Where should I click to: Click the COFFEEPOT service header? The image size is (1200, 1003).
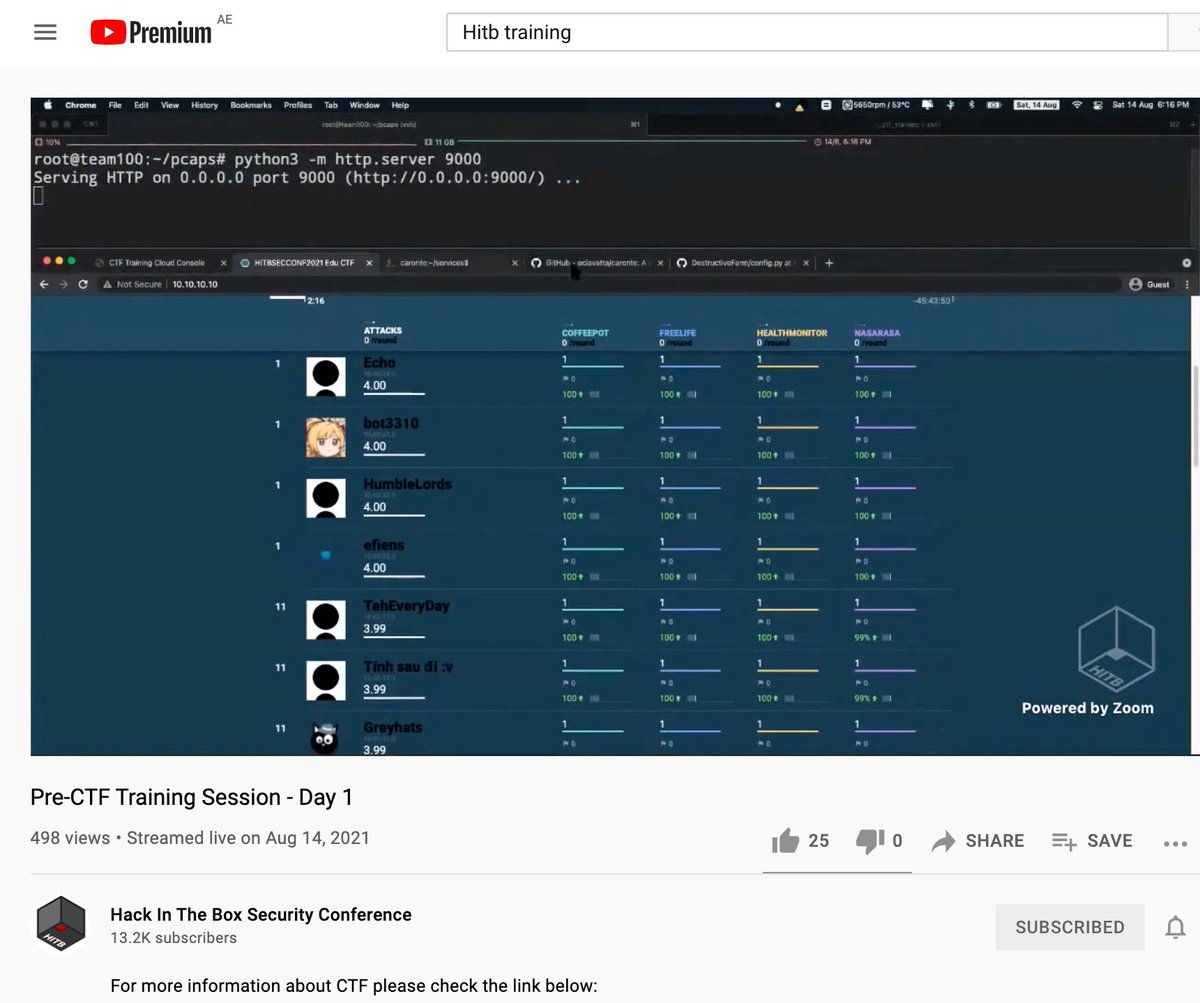pos(585,333)
